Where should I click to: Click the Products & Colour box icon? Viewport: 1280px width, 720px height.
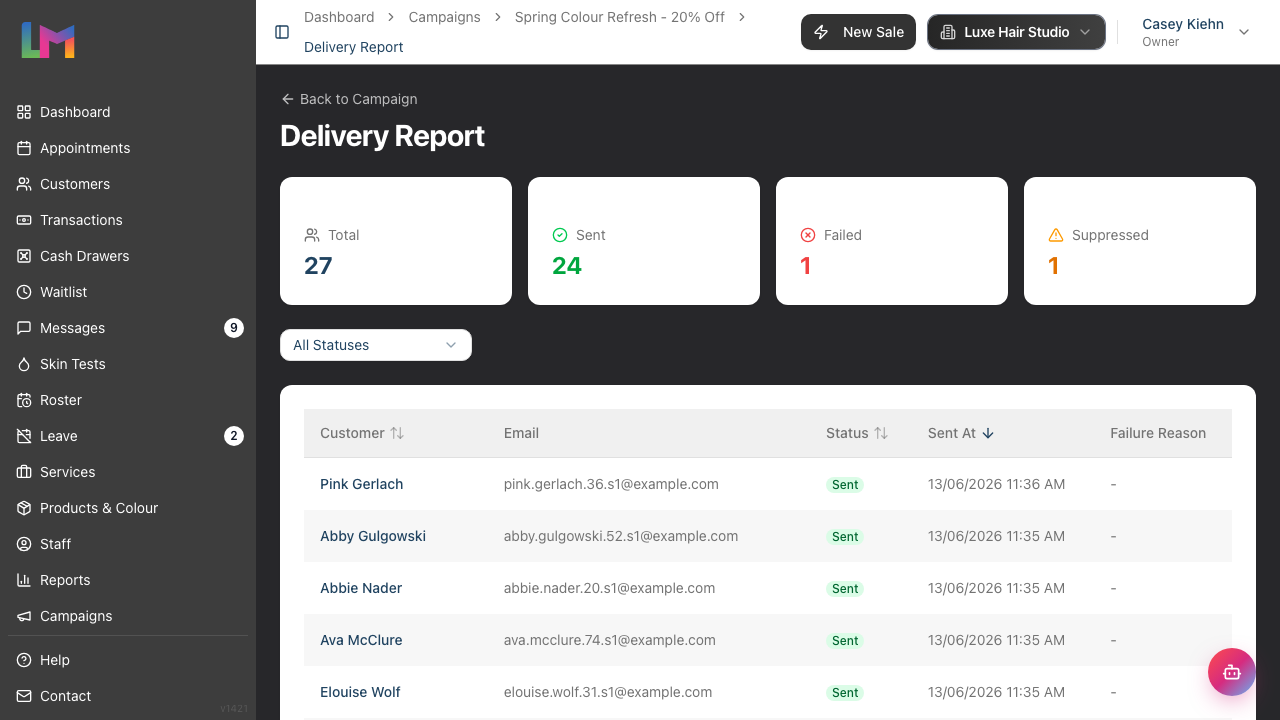click(24, 508)
